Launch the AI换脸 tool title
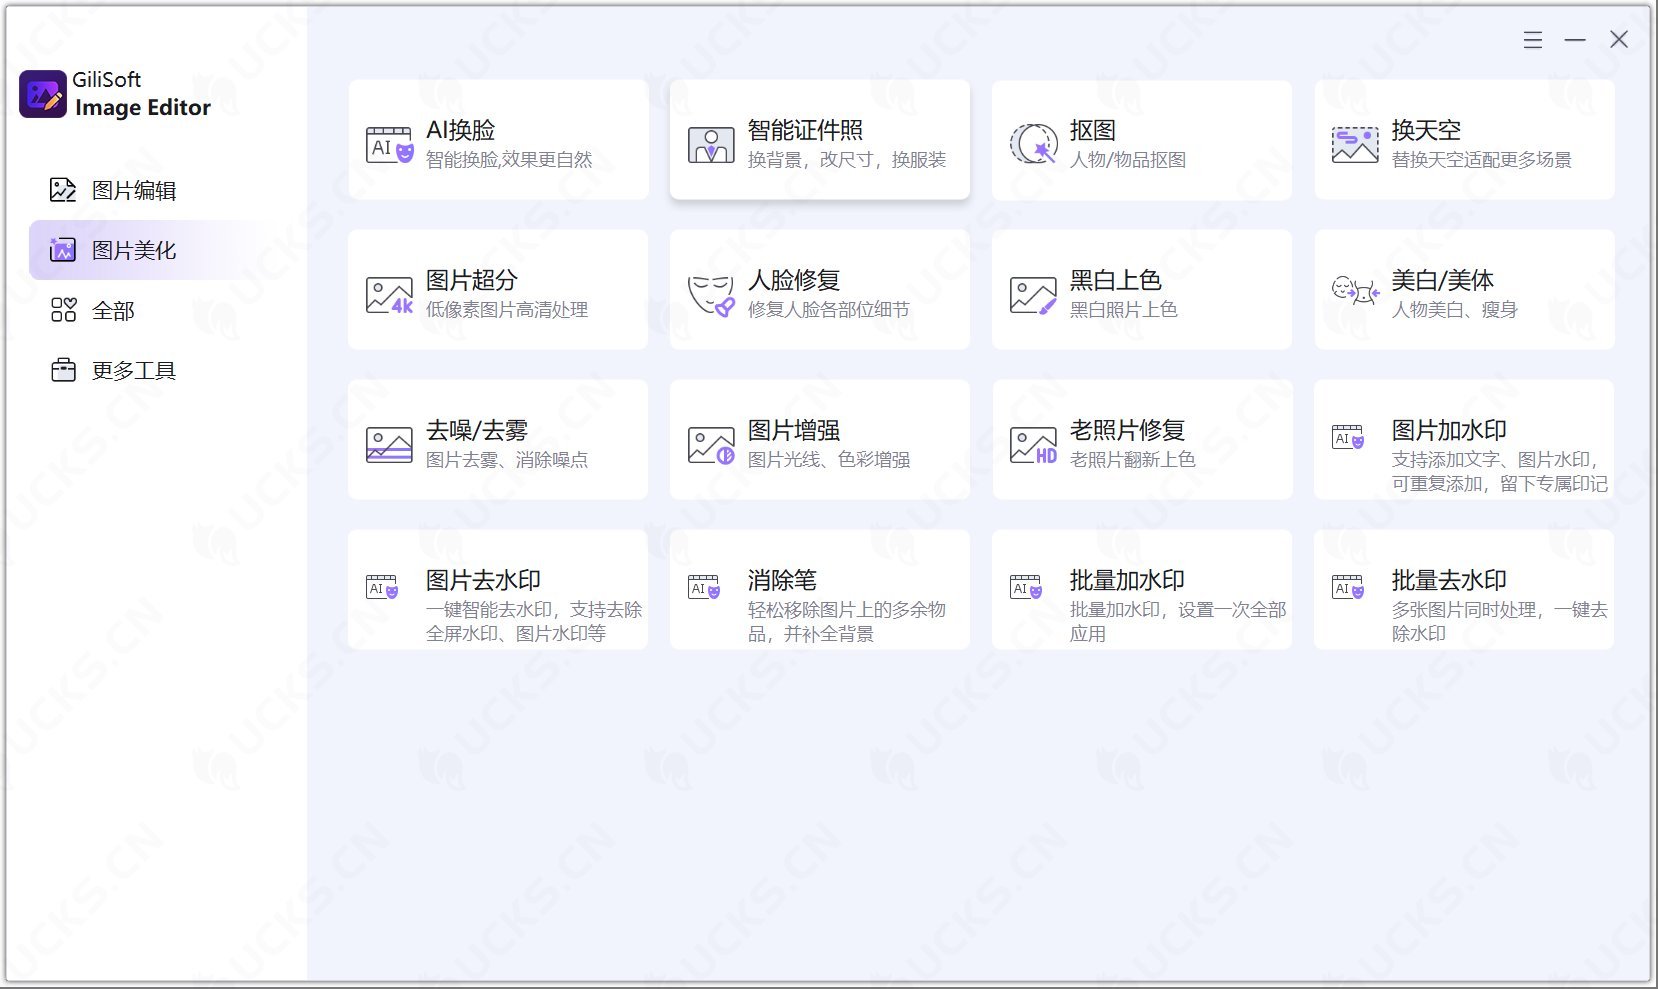 coord(460,130)
